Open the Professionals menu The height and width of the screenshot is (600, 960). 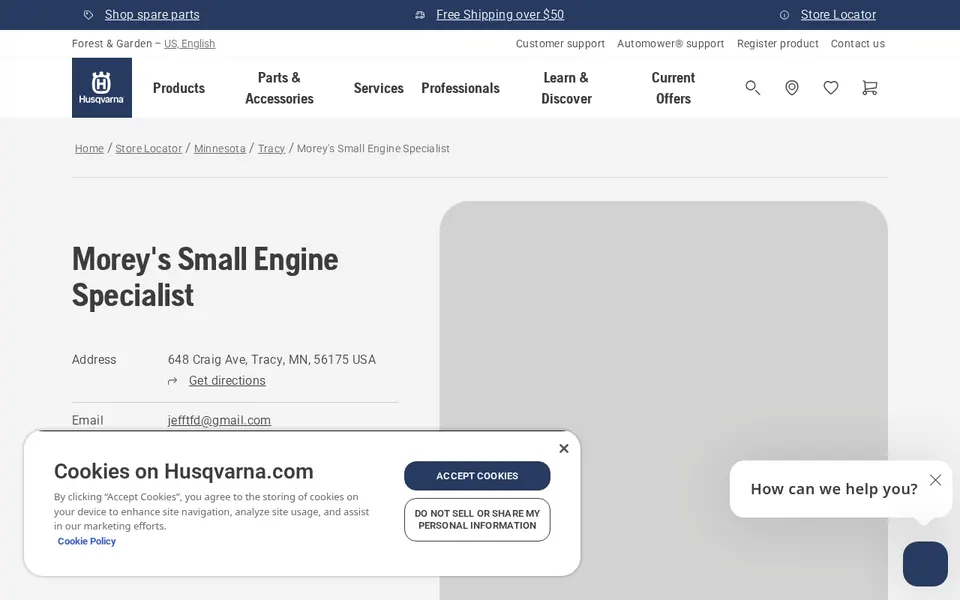tap(460, 88)
